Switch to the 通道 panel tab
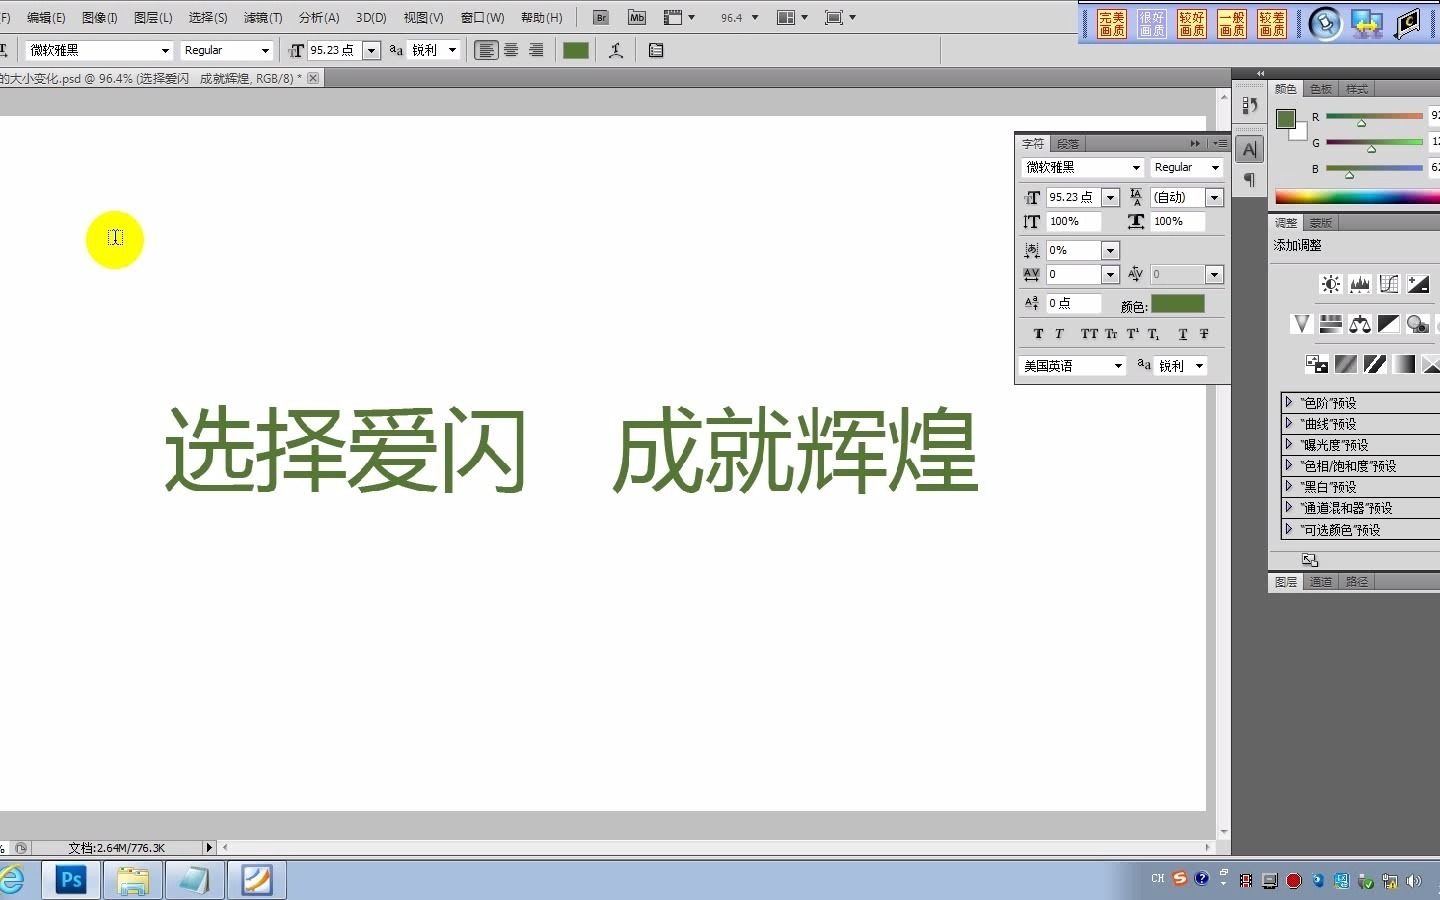1440x900 pixels. pos(1320,581)
